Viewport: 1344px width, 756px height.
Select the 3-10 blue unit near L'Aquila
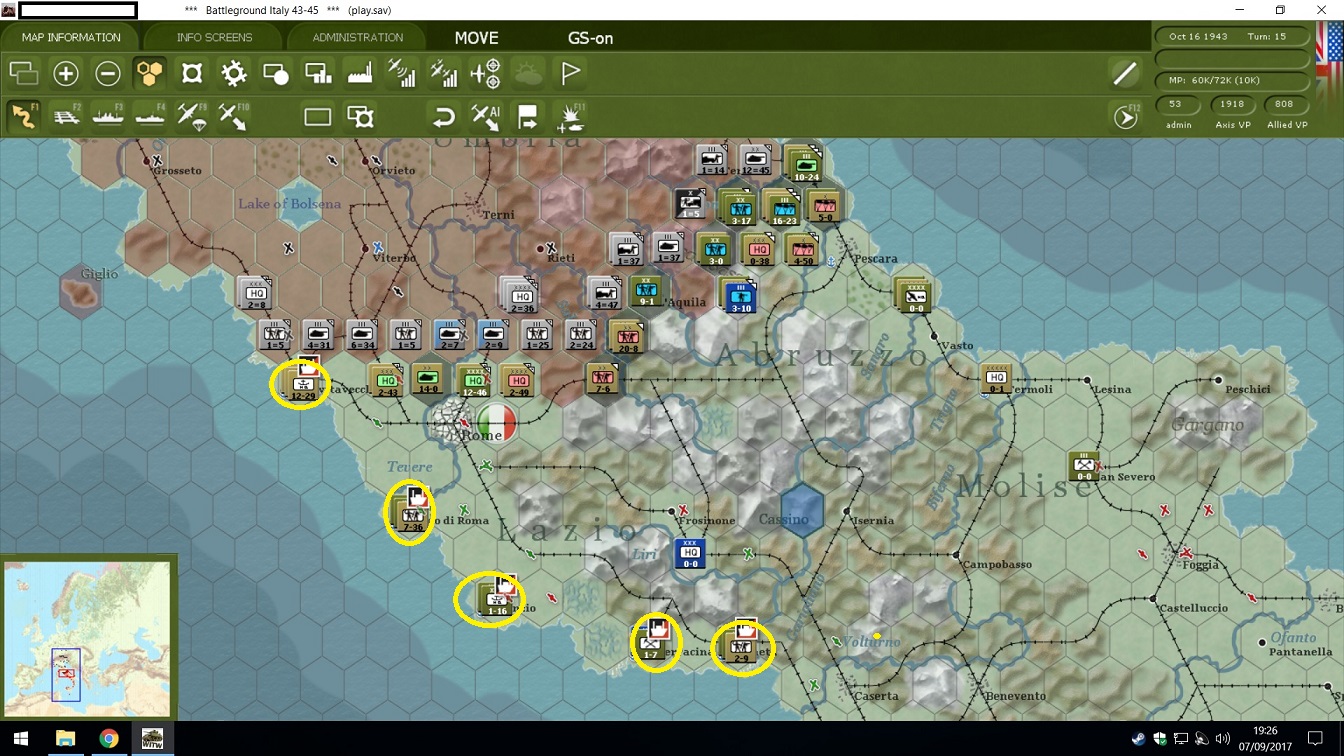(740, 297)
